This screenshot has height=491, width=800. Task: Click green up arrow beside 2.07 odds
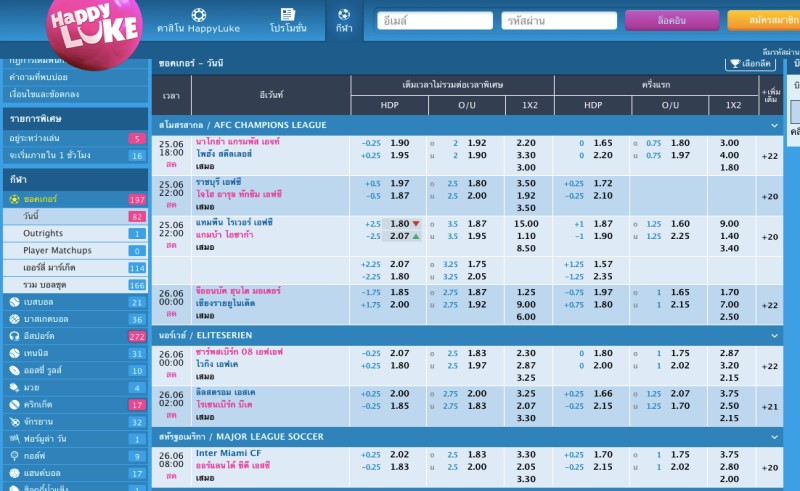tap(416, 236)
